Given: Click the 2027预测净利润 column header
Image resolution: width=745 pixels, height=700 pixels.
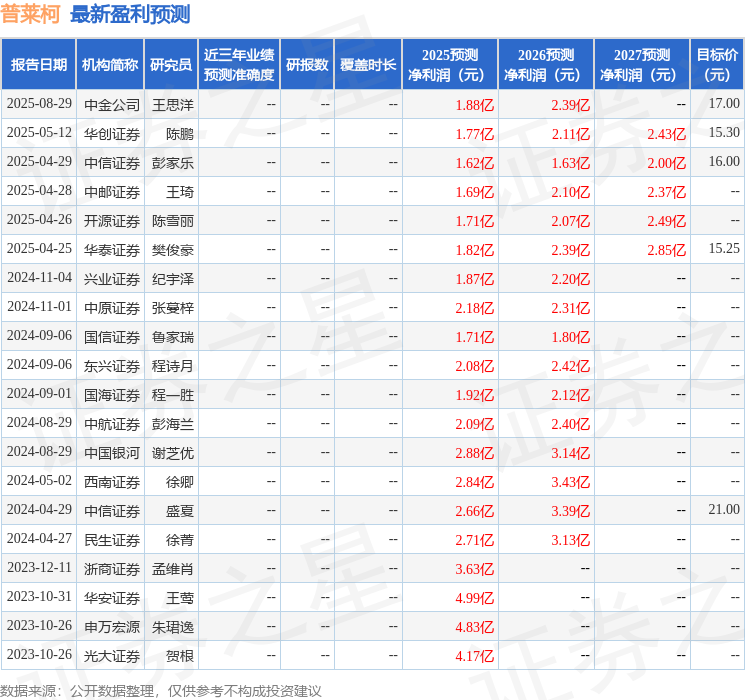Looking at the screenshot, I should tap(642, 64).
